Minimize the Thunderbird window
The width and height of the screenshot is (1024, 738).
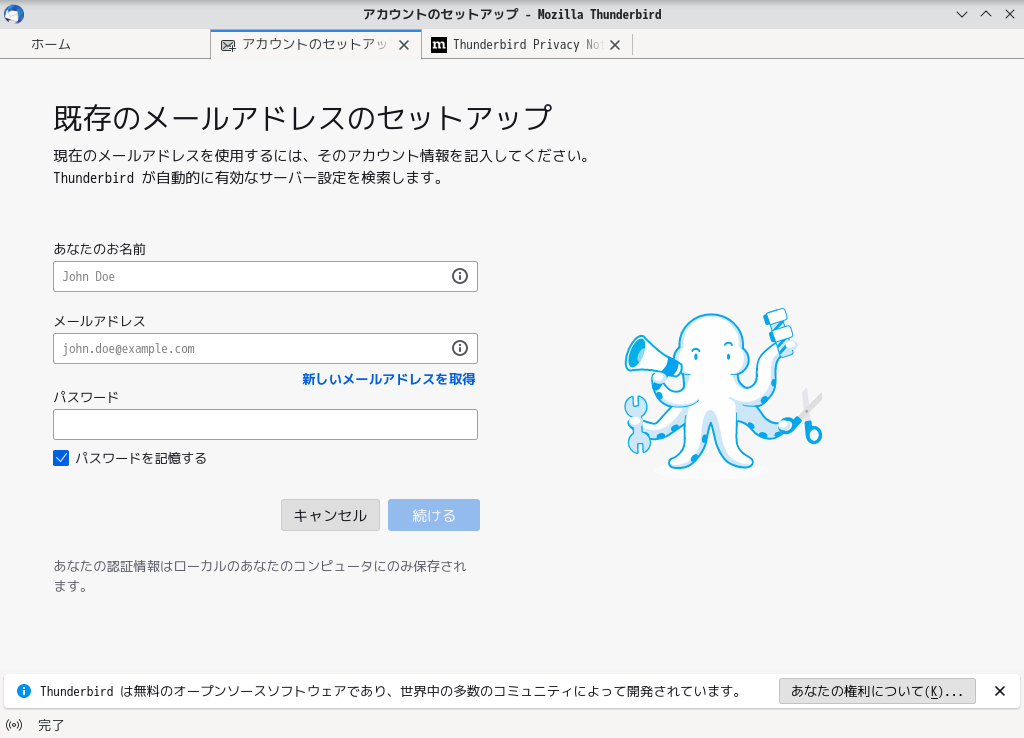point(961,14)
